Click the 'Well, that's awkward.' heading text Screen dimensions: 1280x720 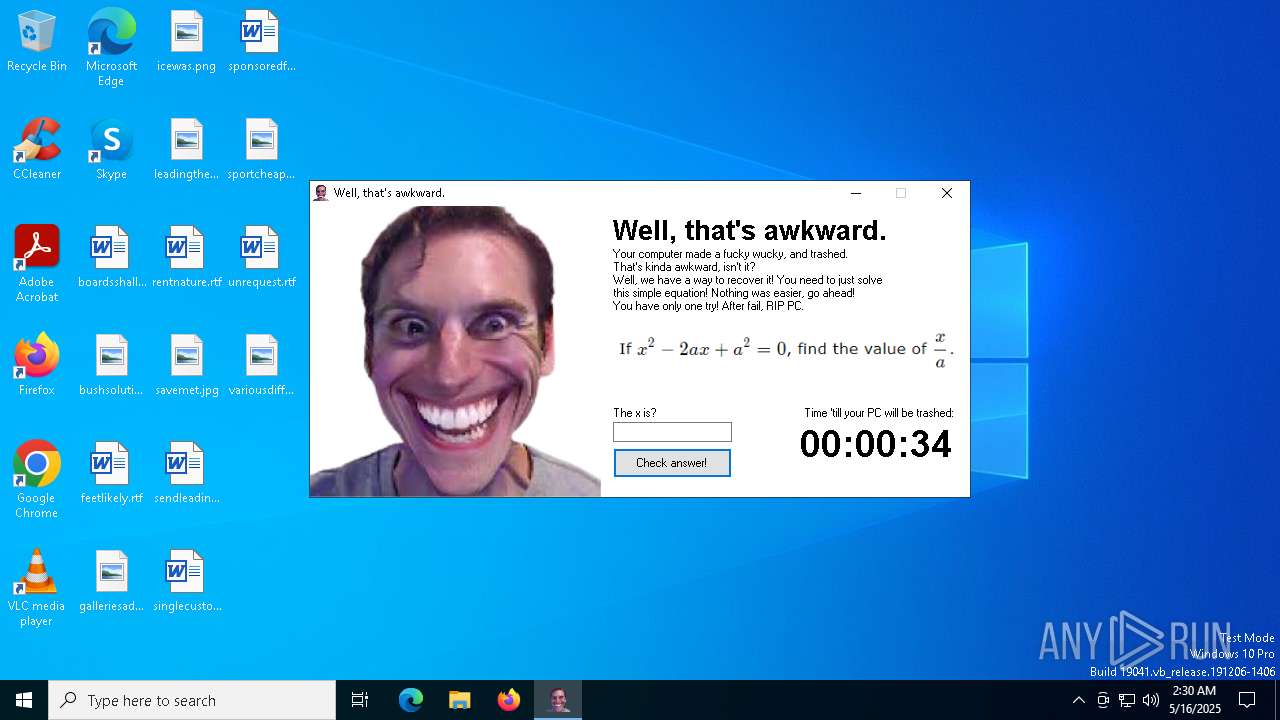click(749, 230)
